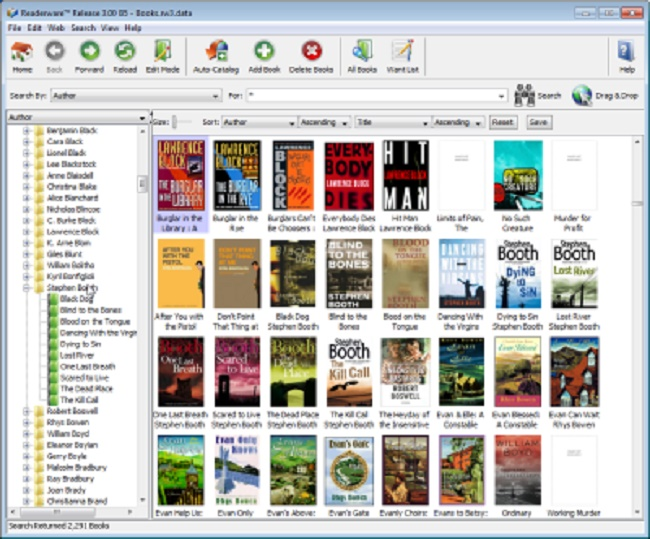Select the Blind to the Bones cover
Screen dimensions: 650x539
(x=349, y=274)
